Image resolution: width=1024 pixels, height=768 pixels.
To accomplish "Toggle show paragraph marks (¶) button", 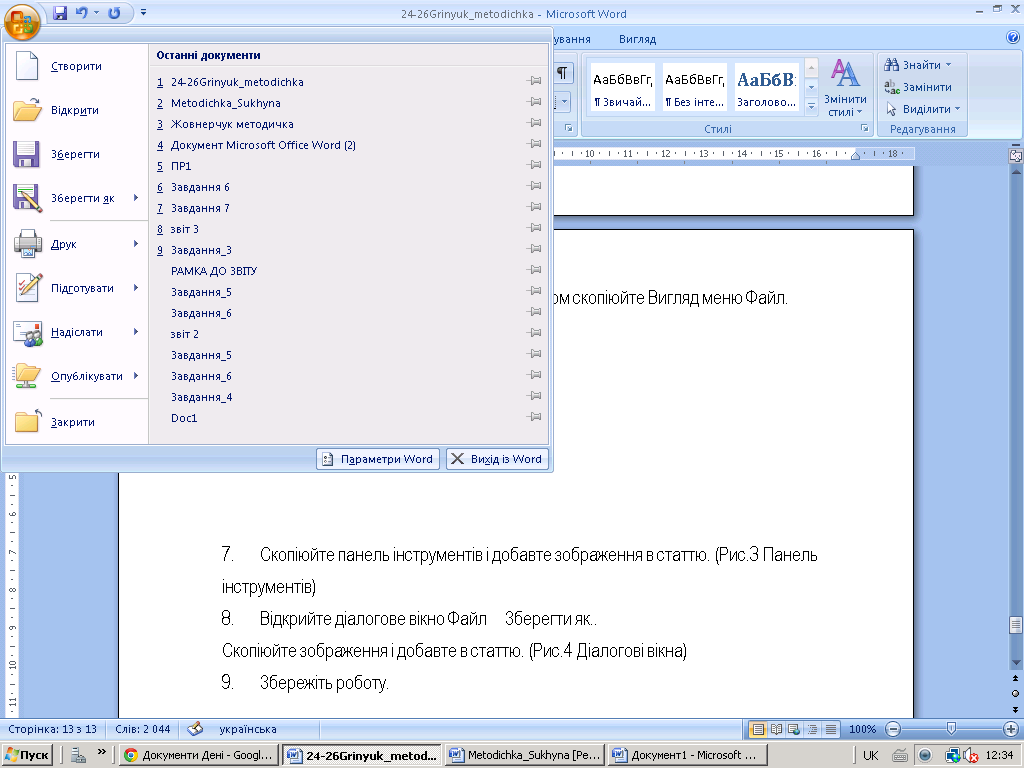I will pyautogui.click(x=562, y=72).
